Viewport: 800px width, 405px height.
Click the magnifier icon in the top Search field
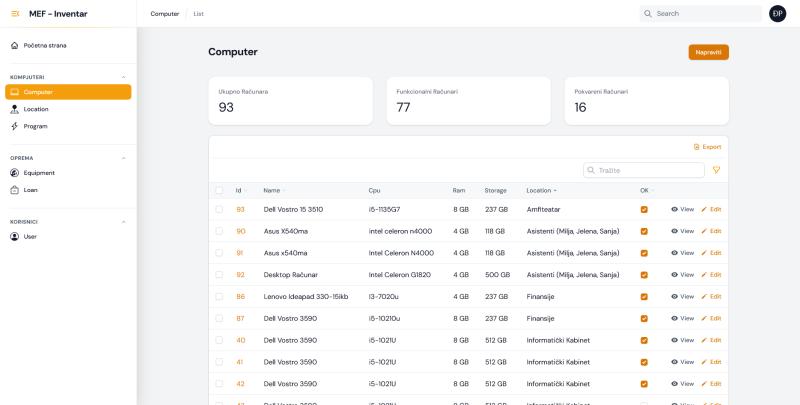click(x=648, y=14)
